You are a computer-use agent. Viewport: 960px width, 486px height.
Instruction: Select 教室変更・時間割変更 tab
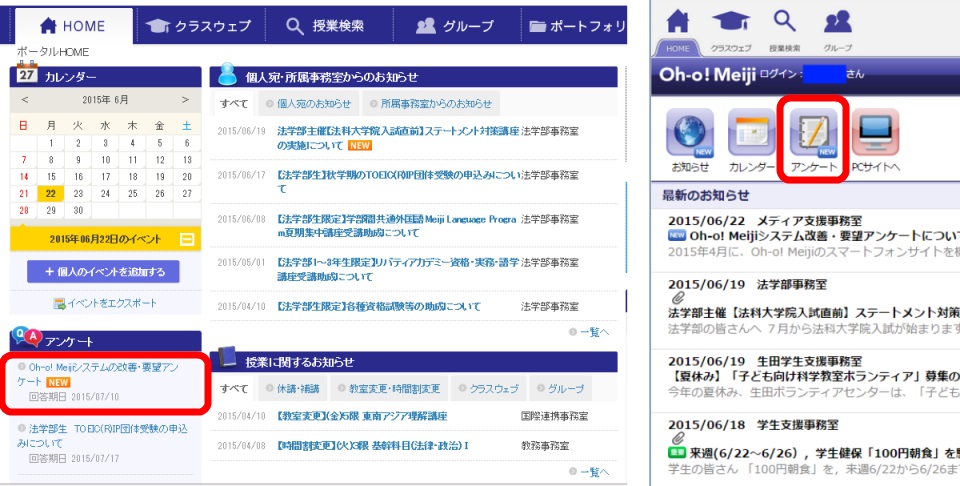coord(390,389)
